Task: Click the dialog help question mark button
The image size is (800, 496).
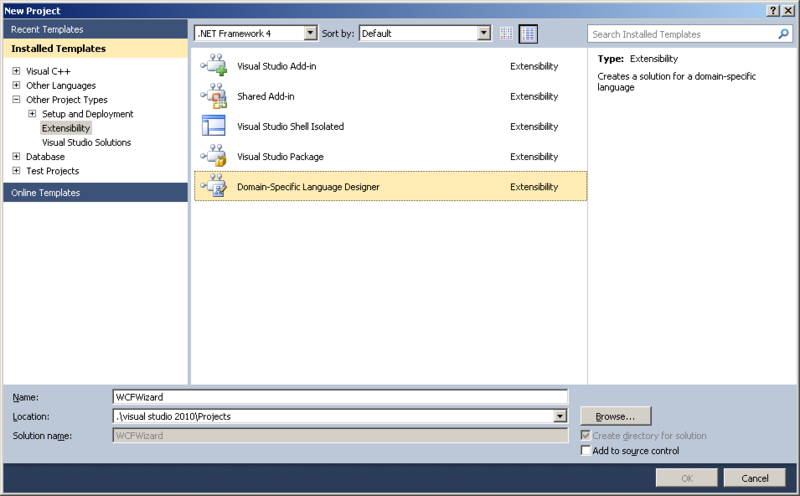Action: point(773,10)
